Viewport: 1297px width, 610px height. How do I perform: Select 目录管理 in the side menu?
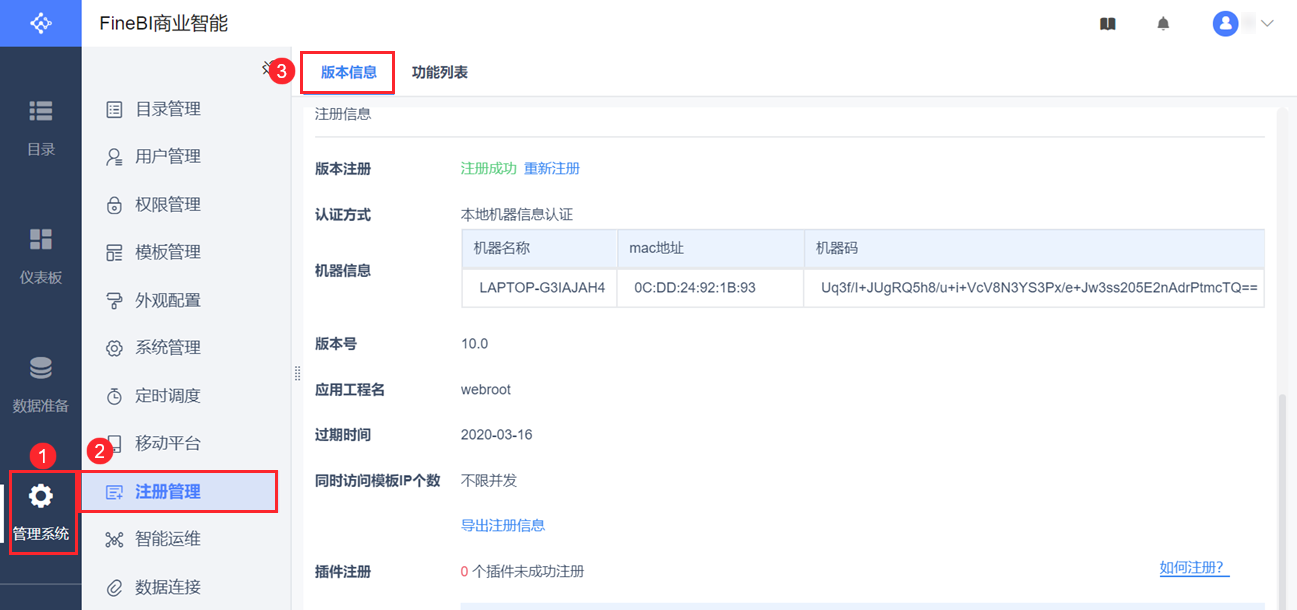click(168, 109)
